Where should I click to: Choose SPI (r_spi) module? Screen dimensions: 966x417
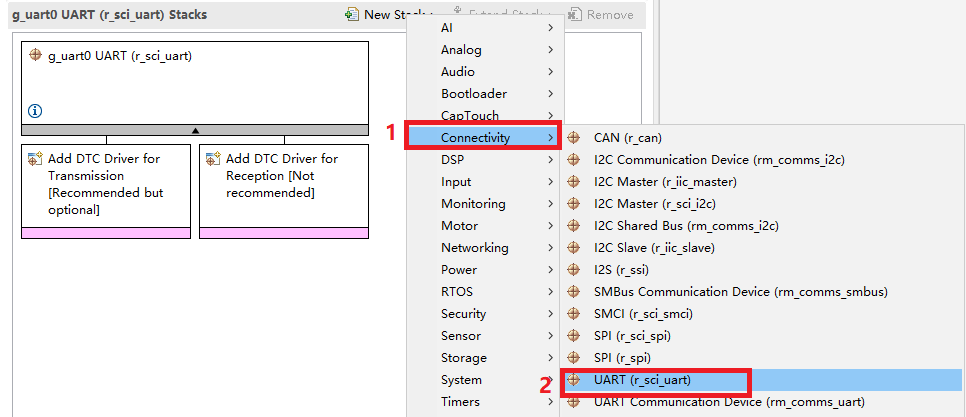pos(762,357)
